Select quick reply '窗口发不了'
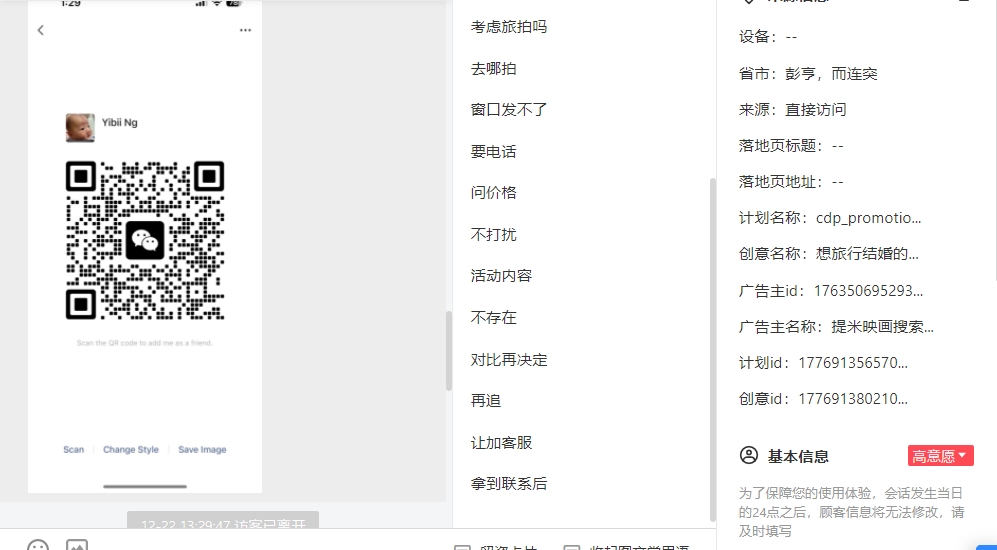This screenshot has height=550, width=997. (509, 110)
